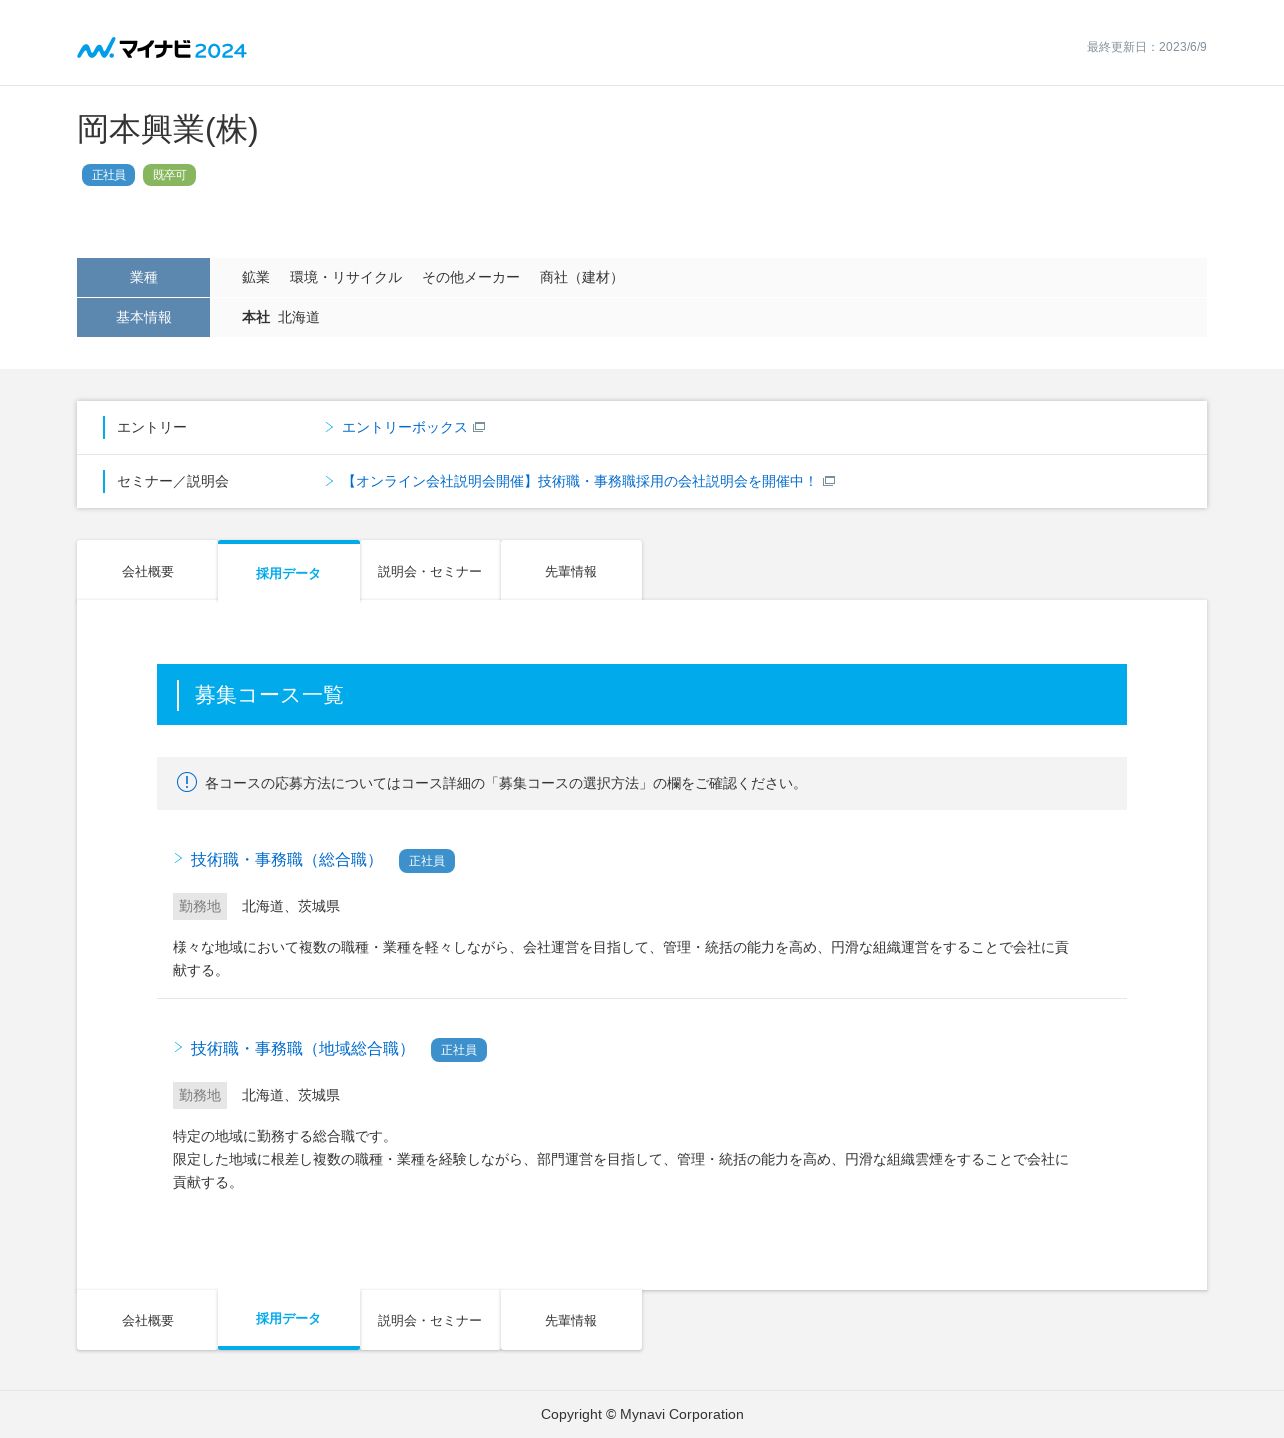Open the top 説明会・セミナー tab
1284x1438 pixels.
click(x=430, y=571)
